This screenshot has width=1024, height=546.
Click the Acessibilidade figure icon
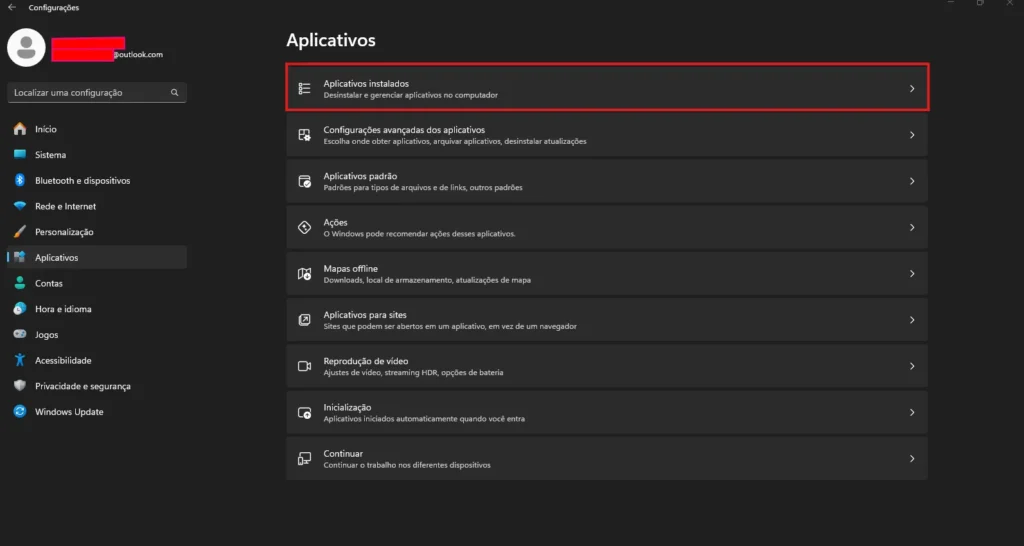pyautogui.click(x=20, y=361)
